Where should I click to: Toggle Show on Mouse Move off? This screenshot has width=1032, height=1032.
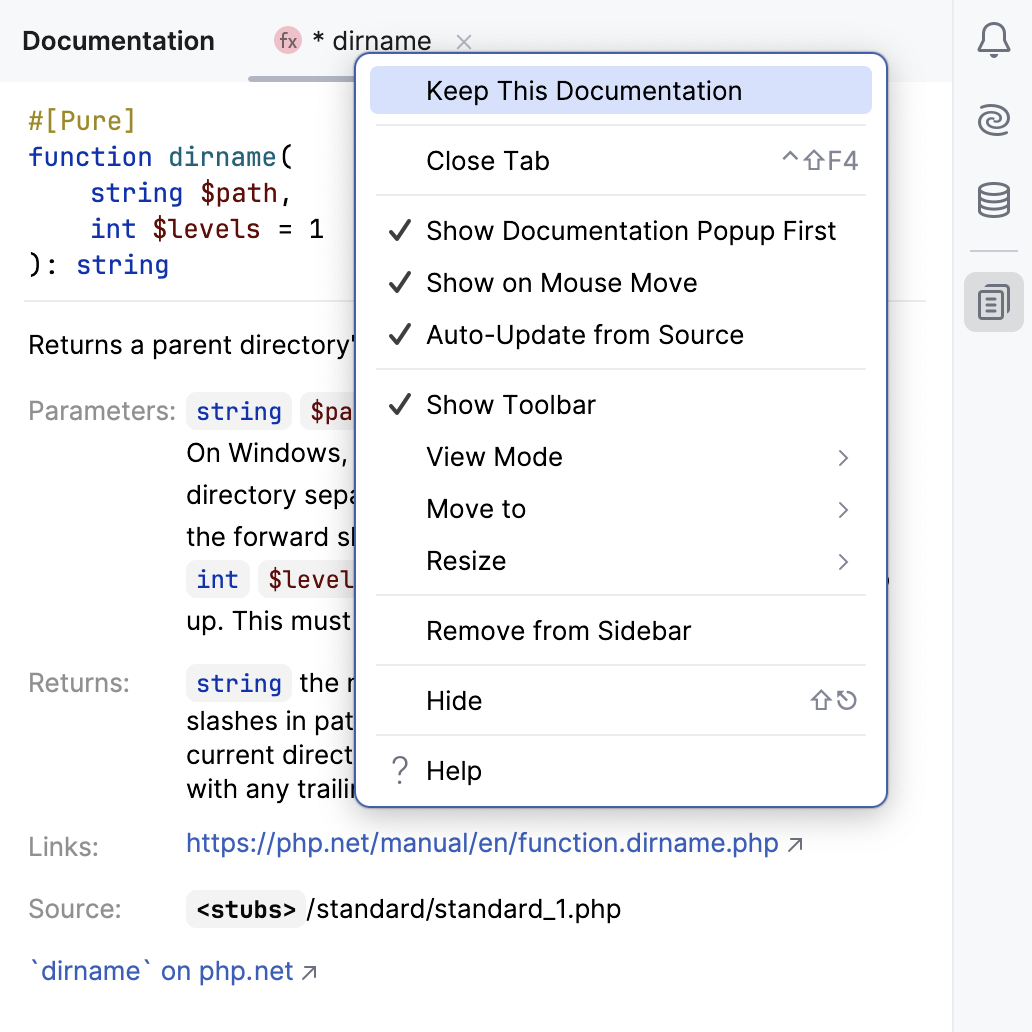pos(561,282)
